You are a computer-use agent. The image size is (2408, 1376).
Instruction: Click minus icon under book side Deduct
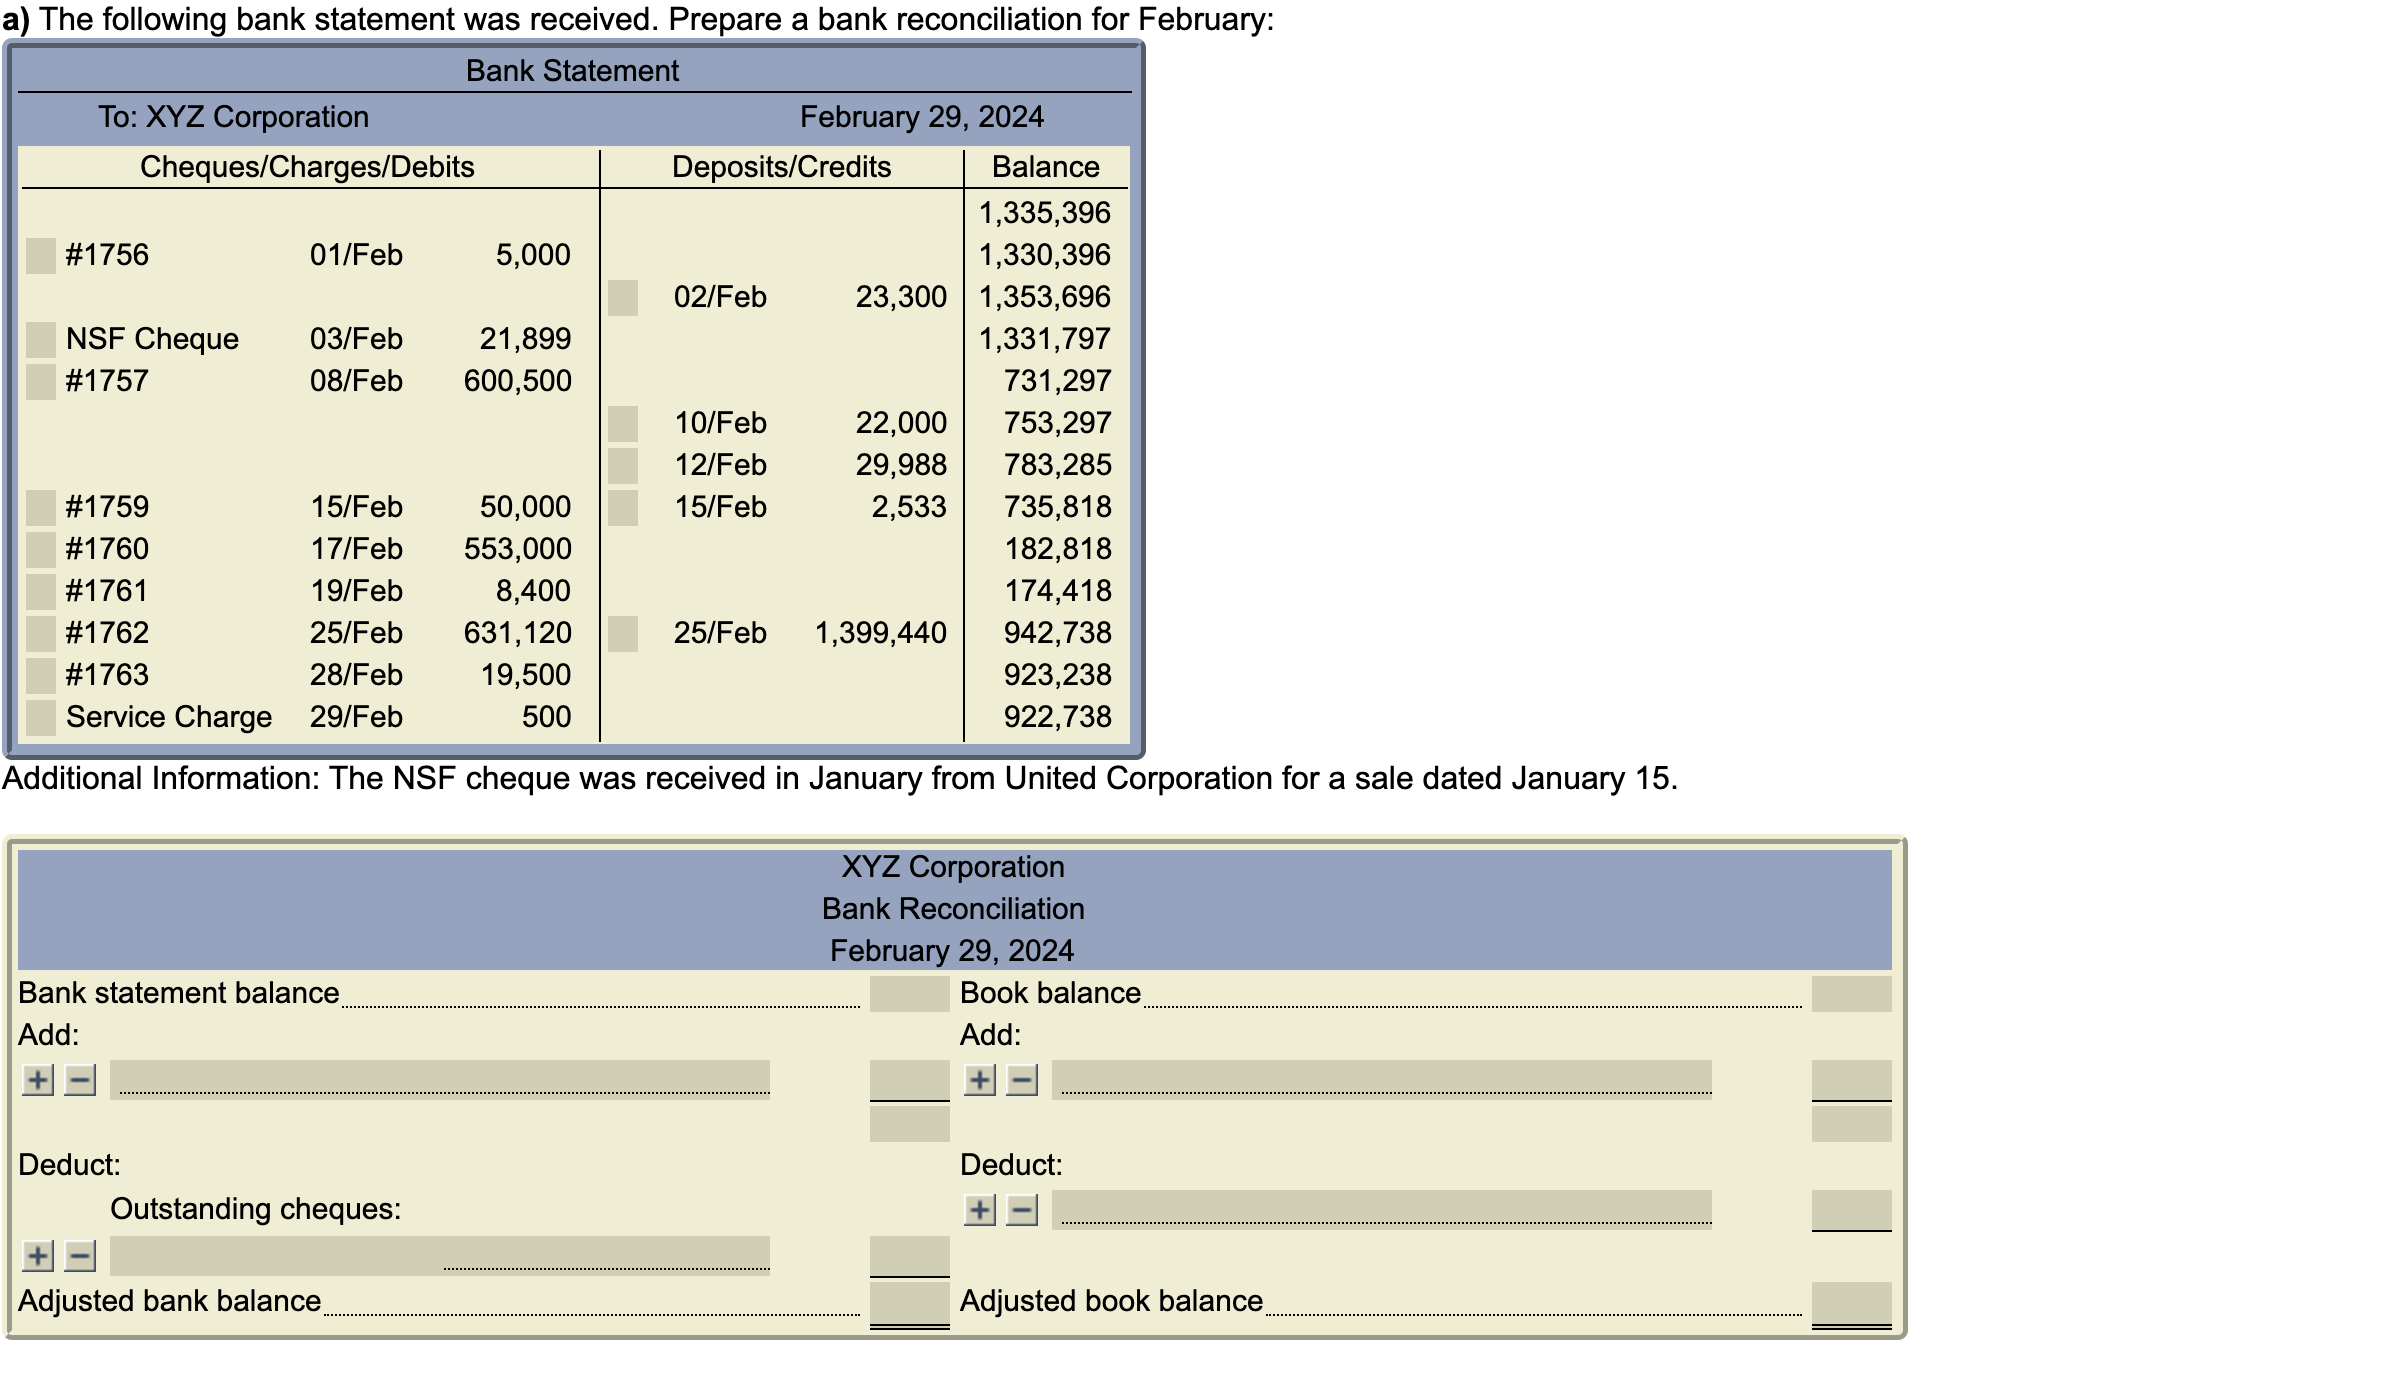click(x=1022, y=1211)
